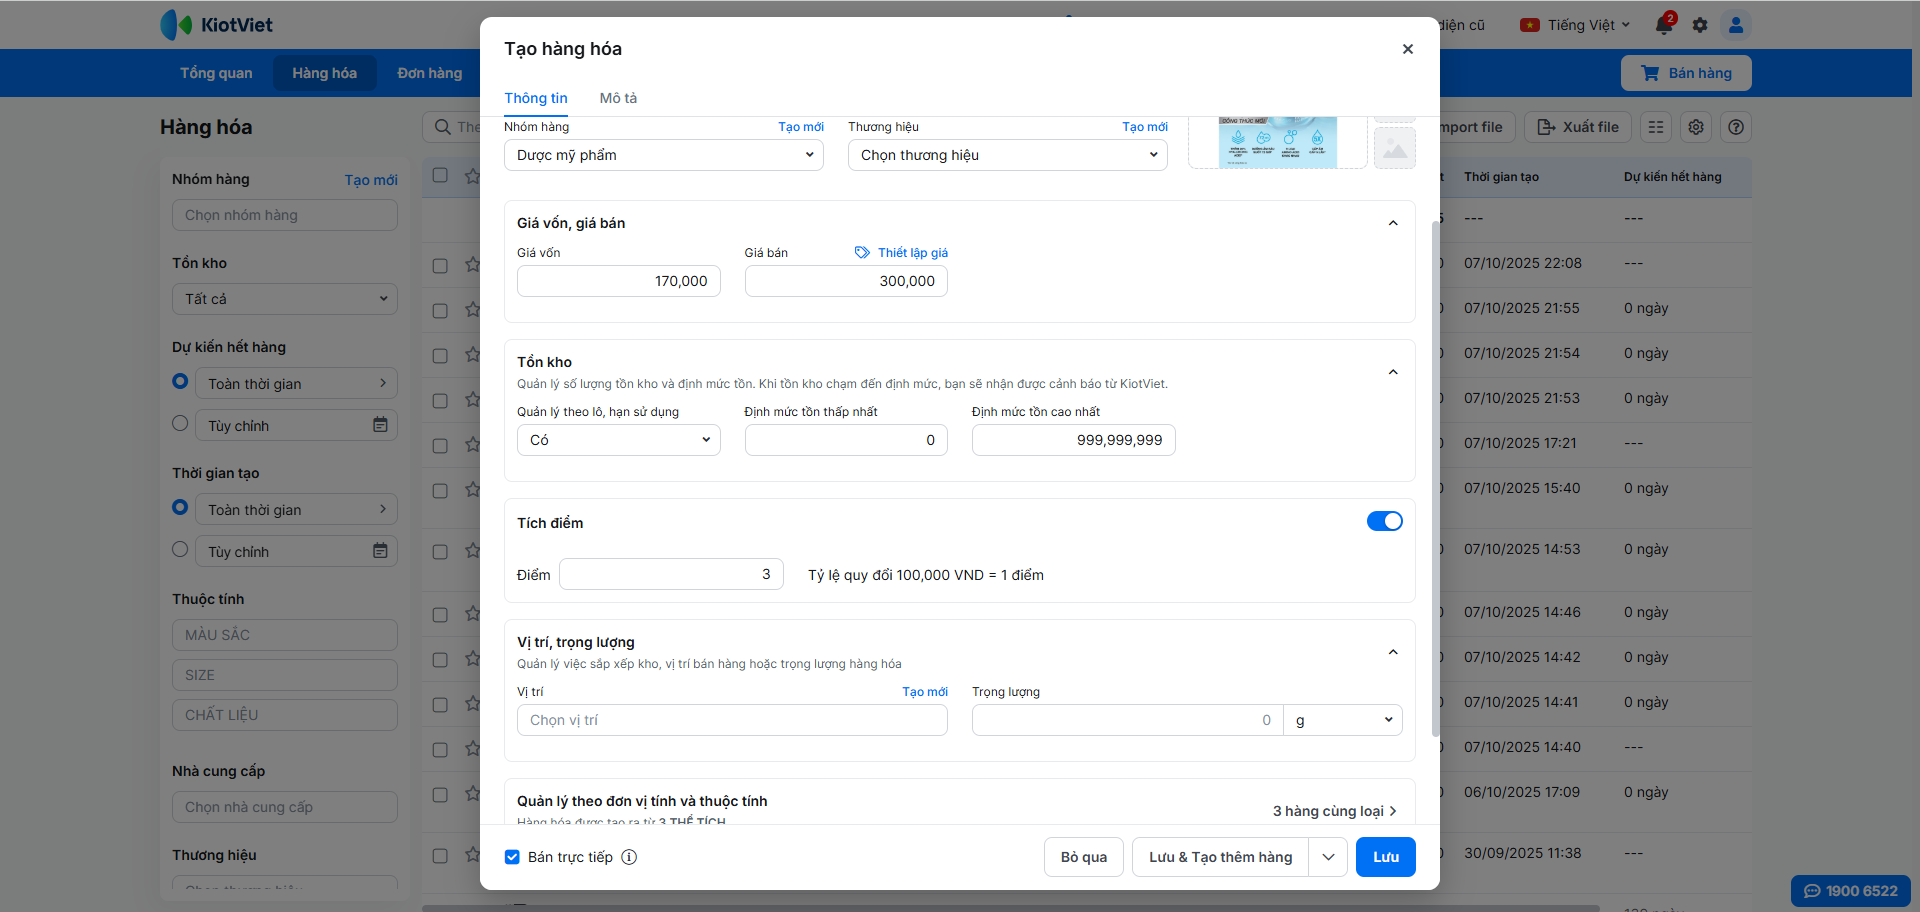Collapse the Giá vốn, giá bán section
The image size is (1920, 912).
1393,223
